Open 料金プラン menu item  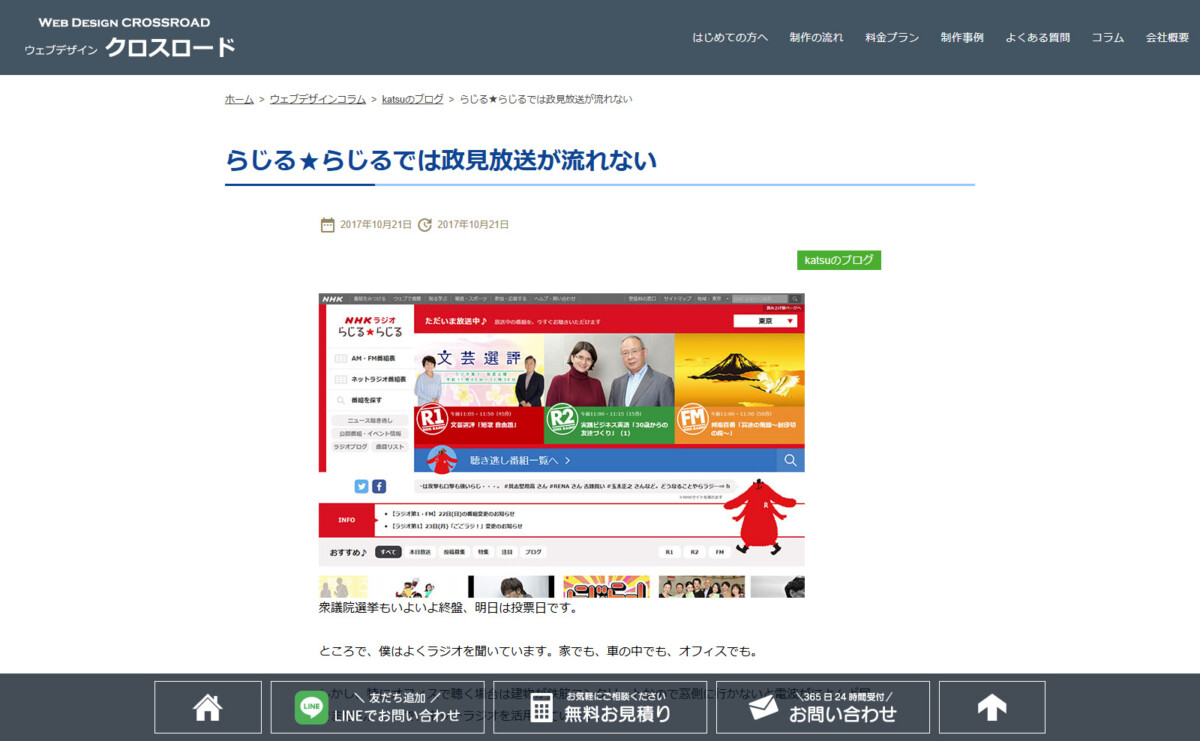point(892,38)
